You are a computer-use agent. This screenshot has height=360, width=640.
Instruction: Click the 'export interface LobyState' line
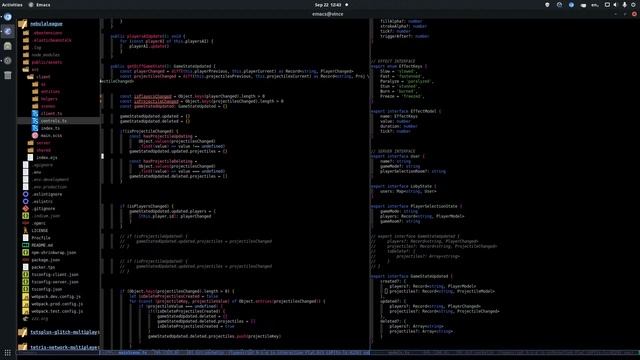point(404,186)
